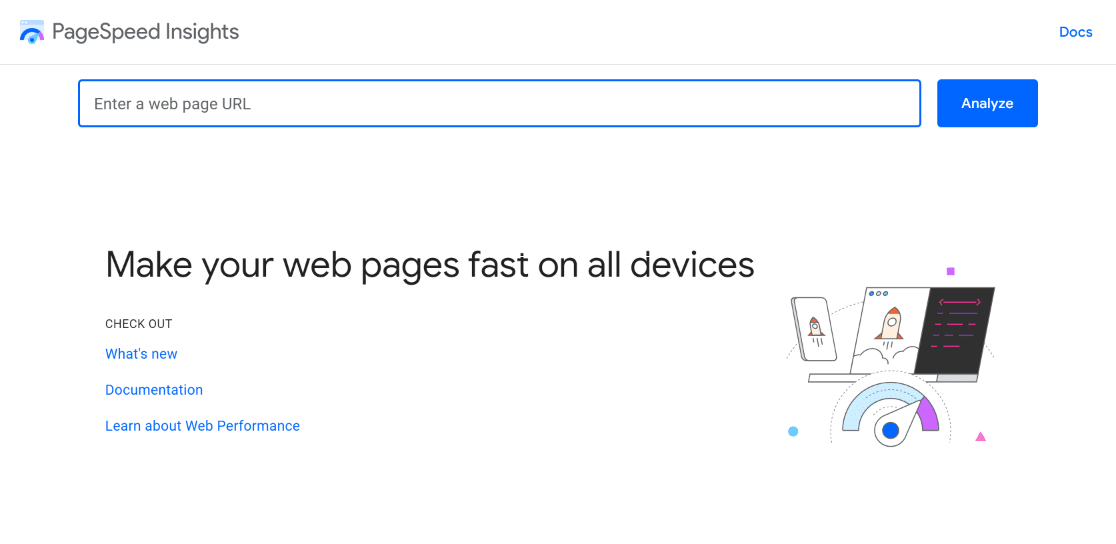Viewport: 1116px width, 544px height.
Task: Click the purple segment of the speed gauge
Action: (927, 412)
